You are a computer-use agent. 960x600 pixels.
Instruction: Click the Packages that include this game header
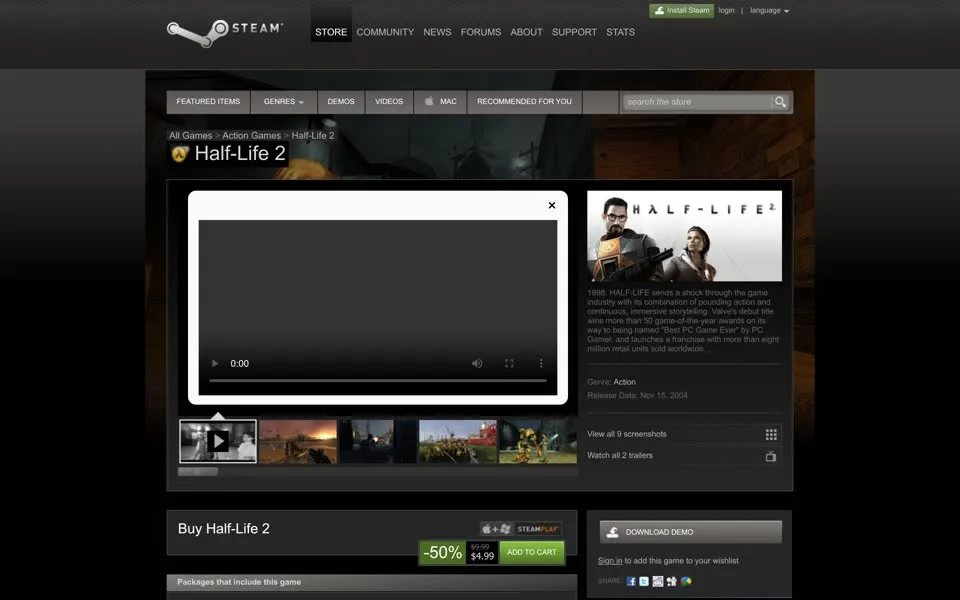(x=372, y=582)
